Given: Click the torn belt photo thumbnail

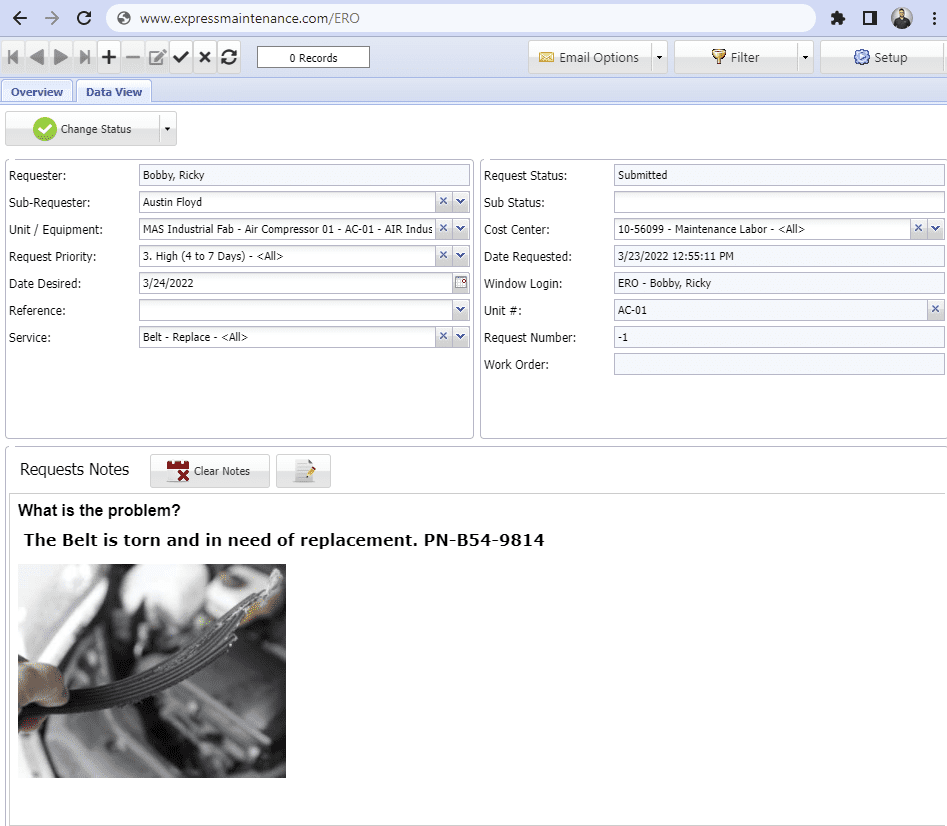Looking at the screenshot, I should click(152, 671).
